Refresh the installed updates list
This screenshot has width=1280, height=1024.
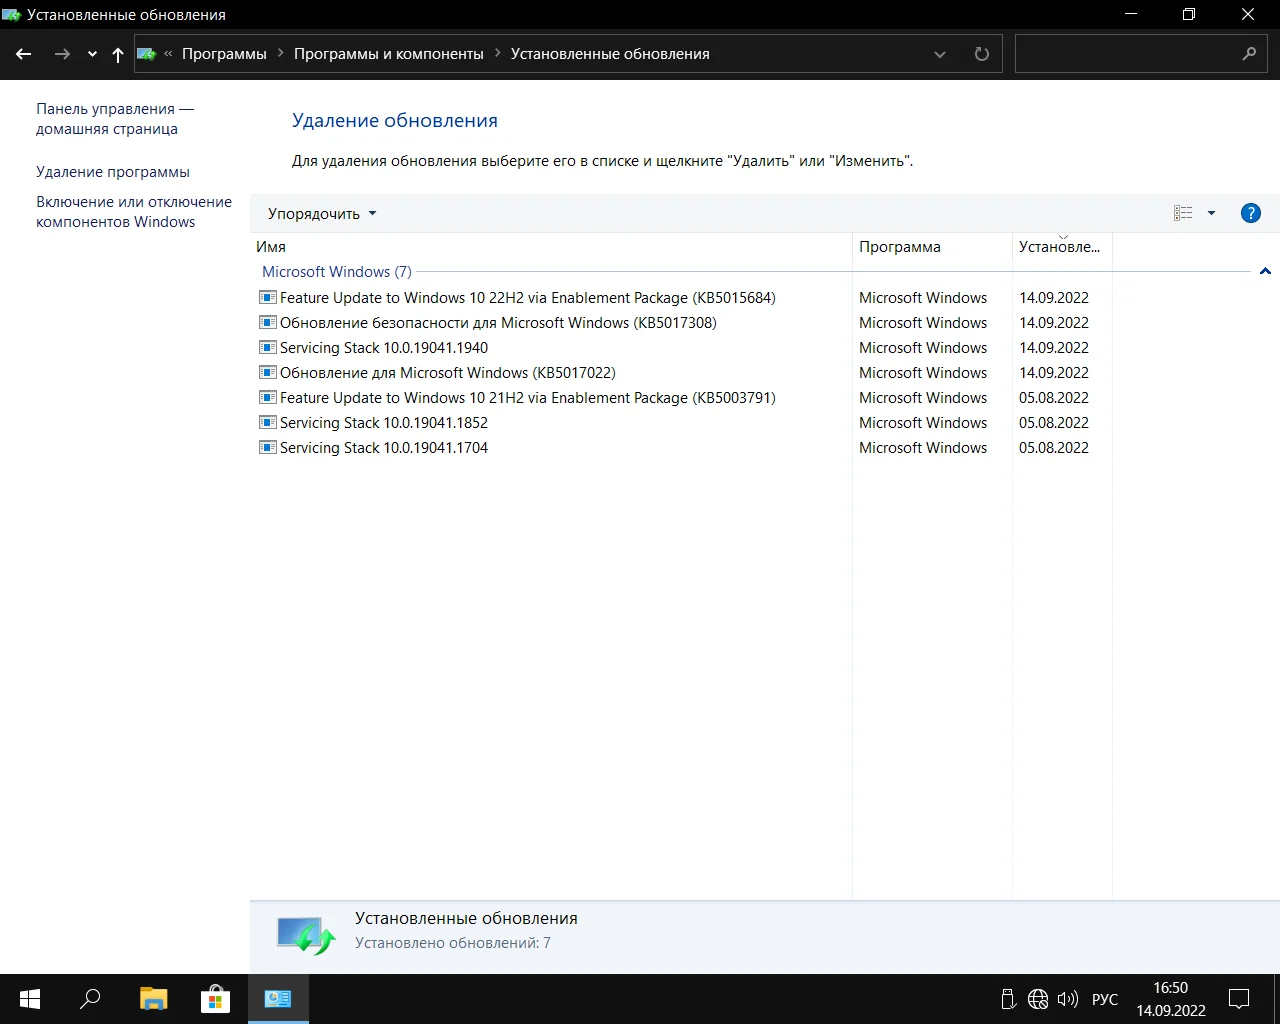[x=982, y=54]
